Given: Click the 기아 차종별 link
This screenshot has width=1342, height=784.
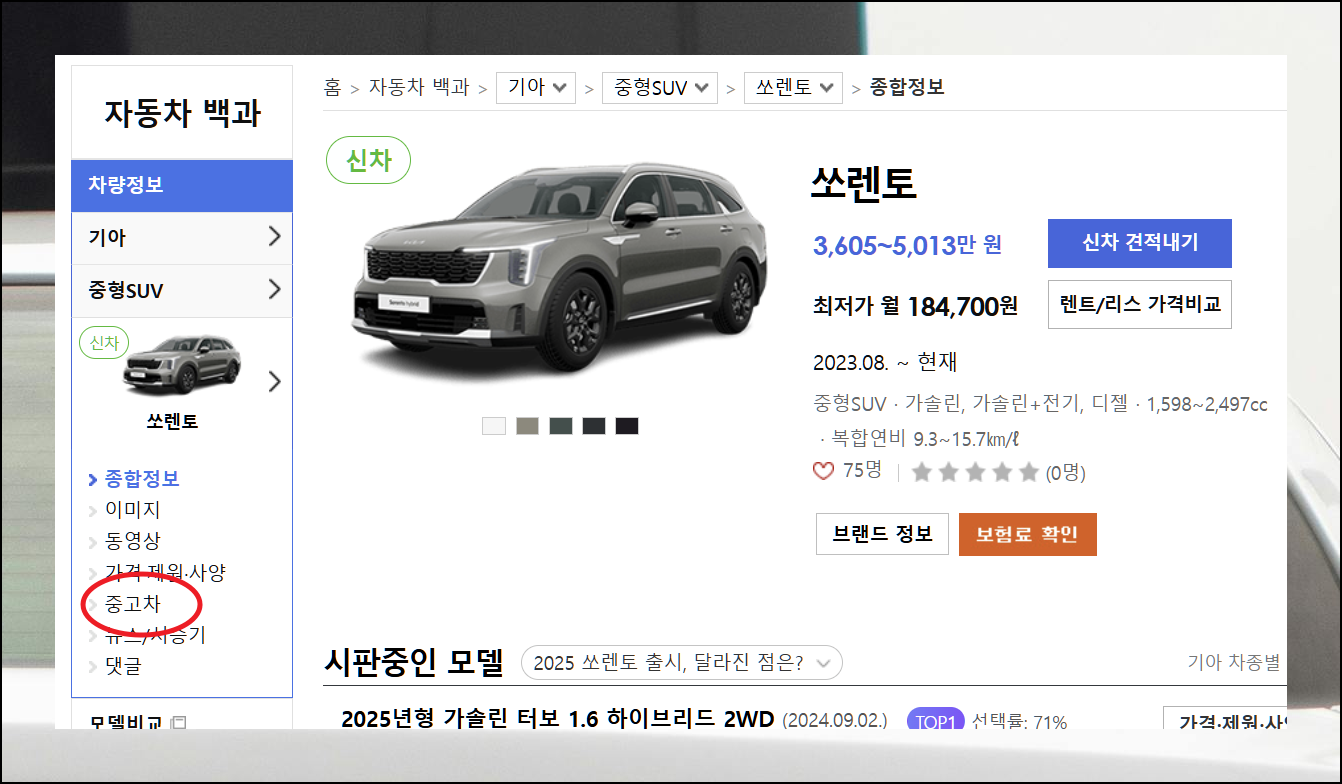Looking at the screenshot, I should pyautogui.click(x=1233, y=662).
